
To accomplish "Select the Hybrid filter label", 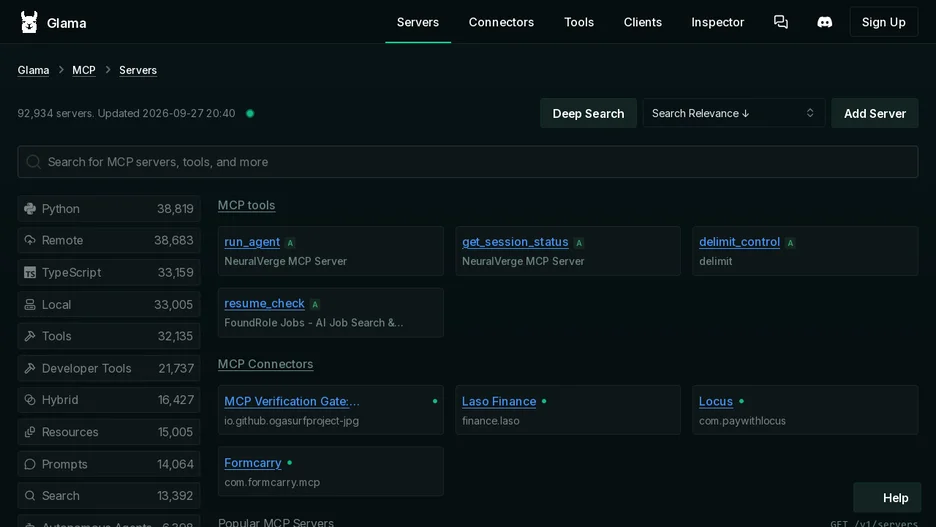I will point(60,400).
